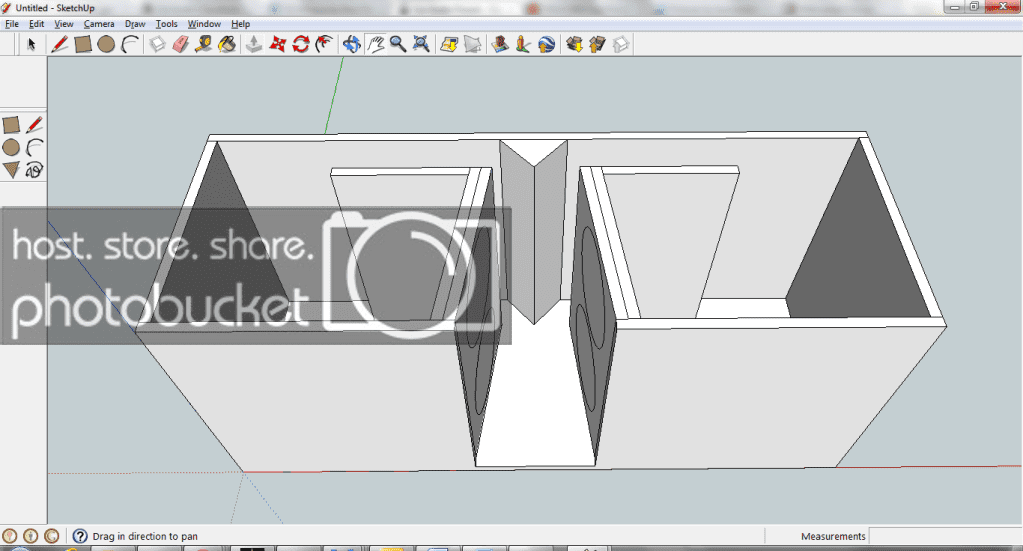Viewport: 1023px width, 551px height.
Task: Click the Toggle Terrain icon
Action: pyautogui.click(x=472, y=44)
